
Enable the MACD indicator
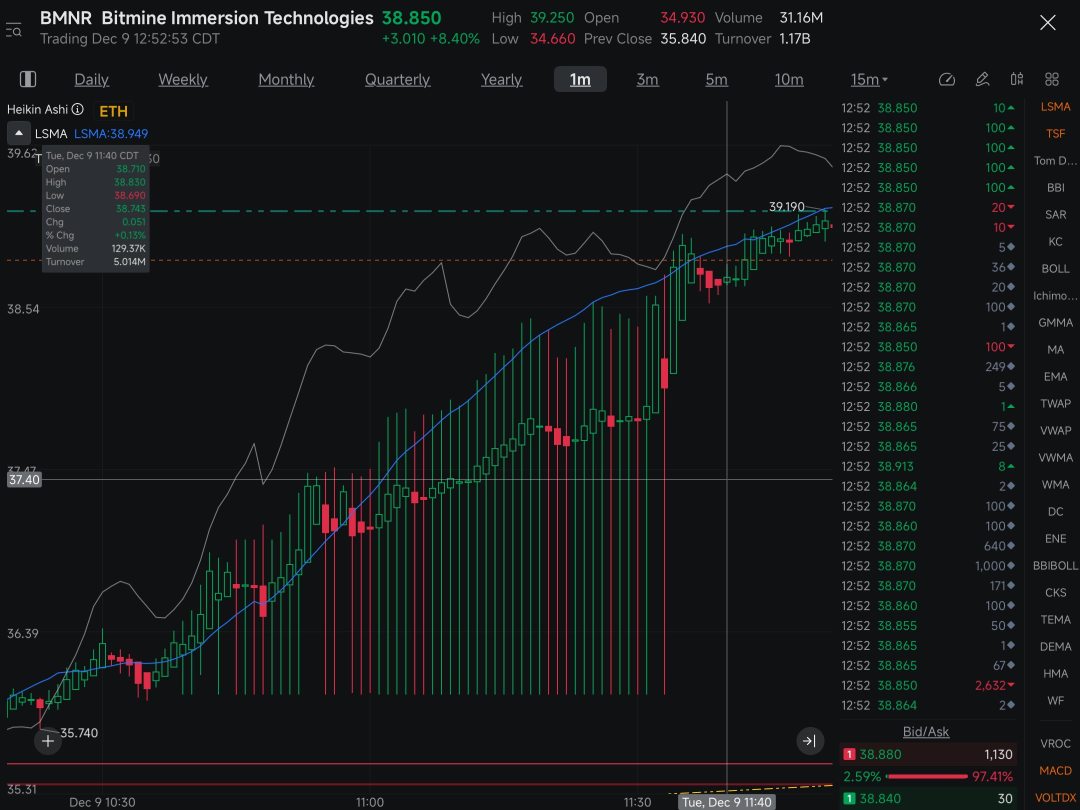1055,770
